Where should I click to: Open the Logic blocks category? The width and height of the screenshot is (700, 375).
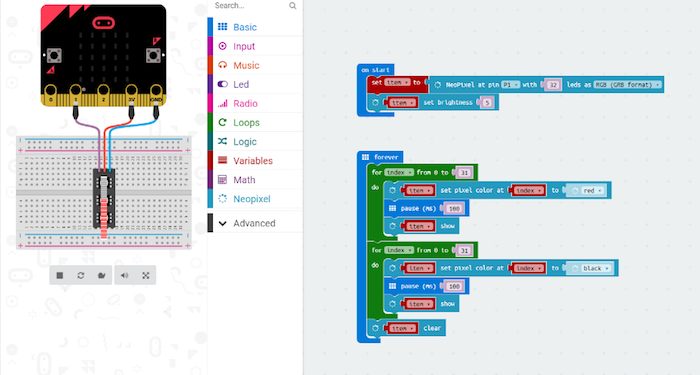[255, 142]
